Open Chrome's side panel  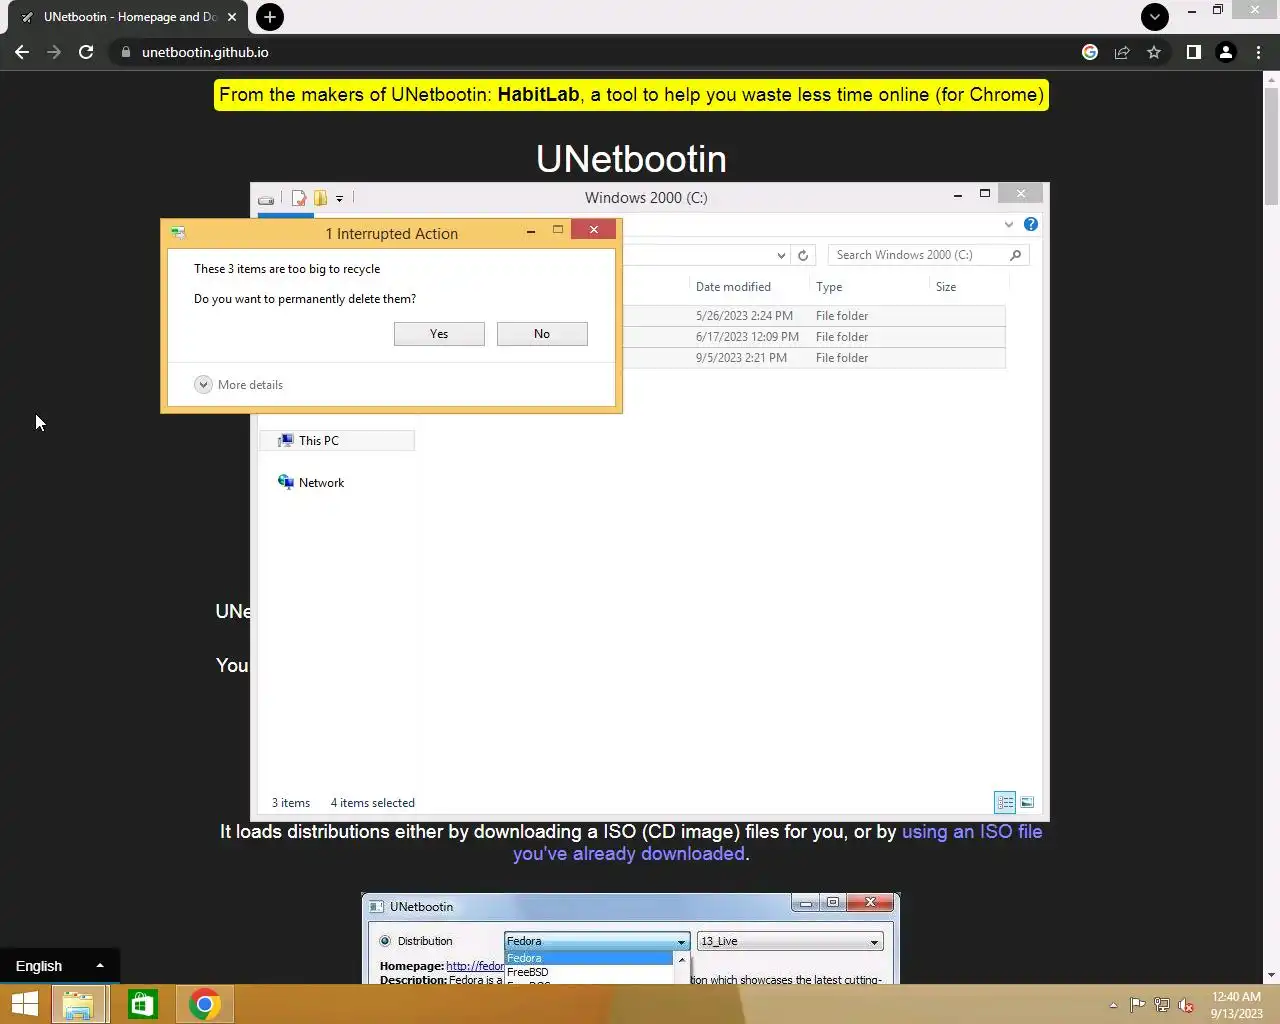1193,52
